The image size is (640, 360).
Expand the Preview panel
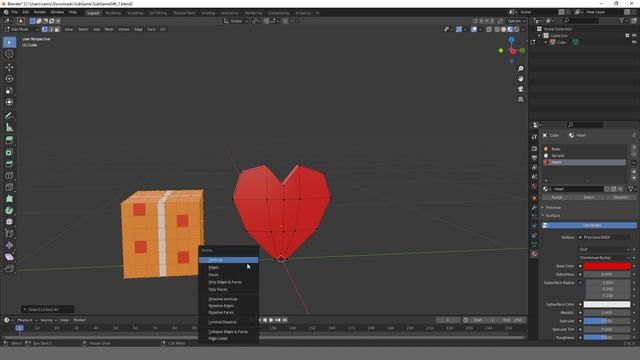pos(553,208)
